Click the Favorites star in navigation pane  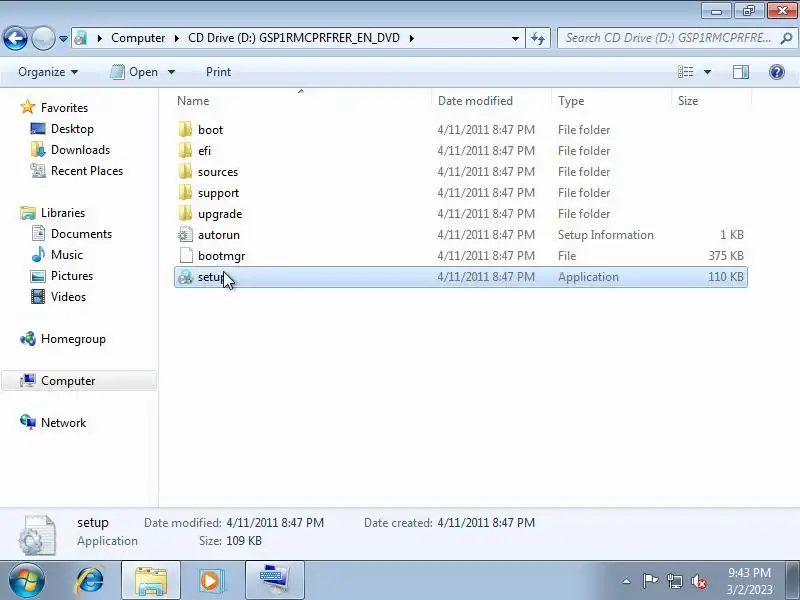28,107
